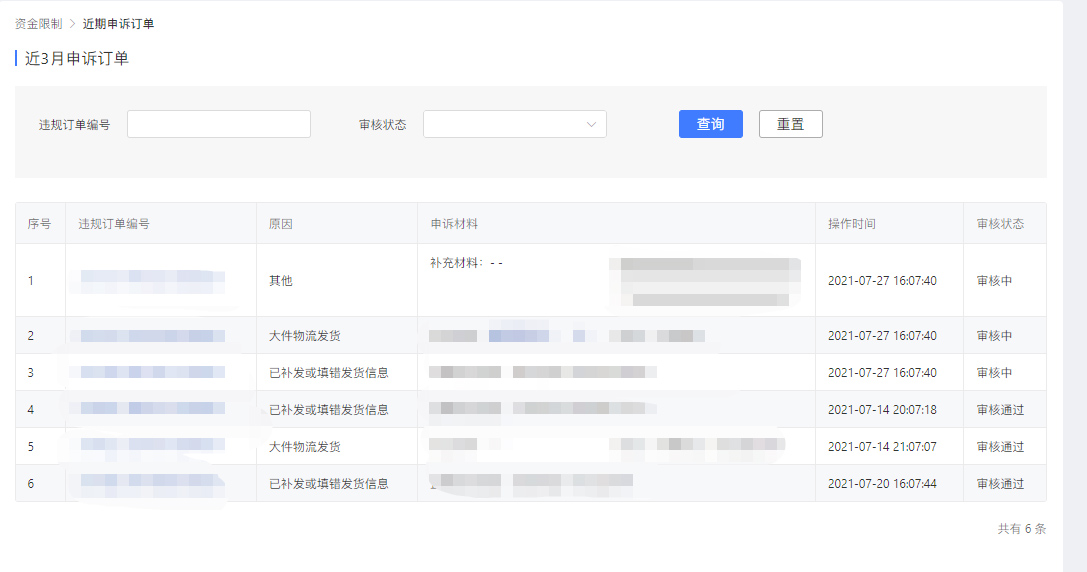
Task: Click 审核中 status in row 2
Action: coord(994,336)
